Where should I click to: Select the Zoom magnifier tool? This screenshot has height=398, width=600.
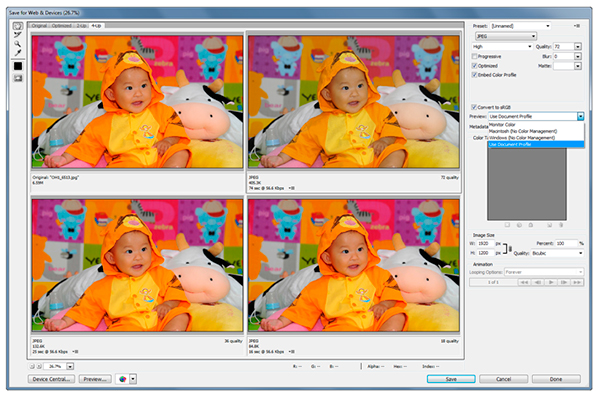18,44
